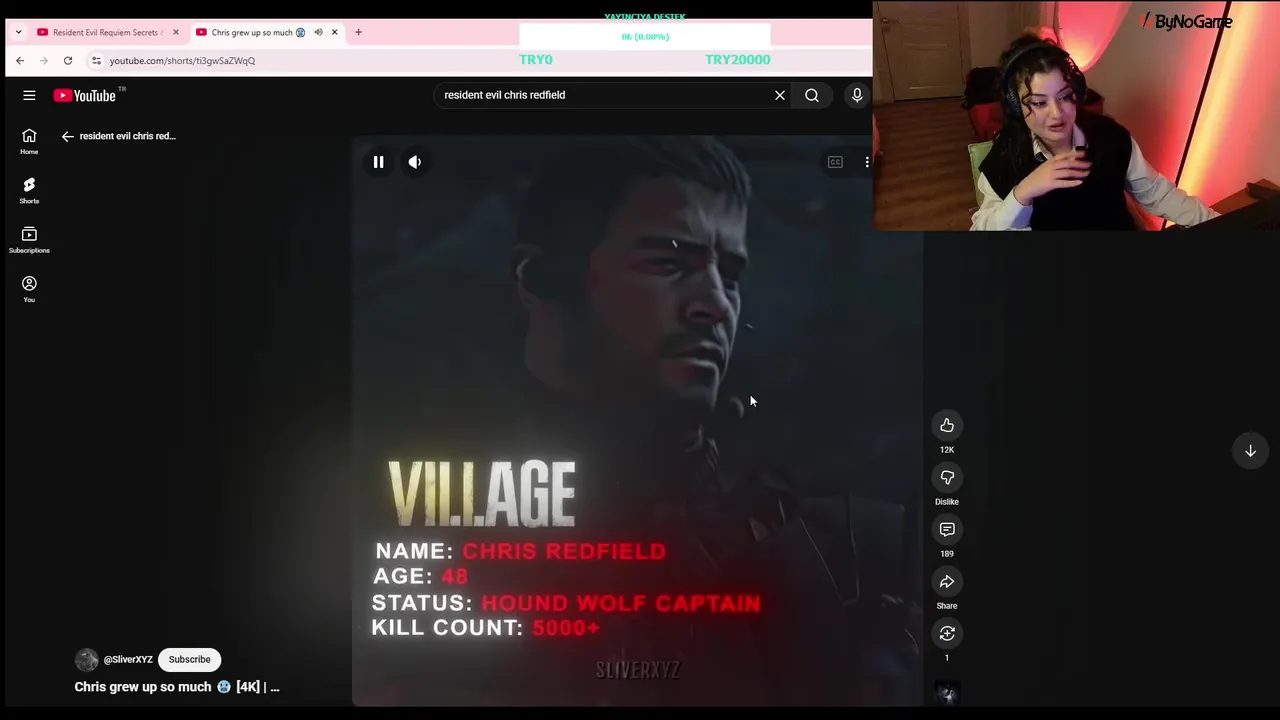Image resolution: width=1280 pixels, height=720 pixels.
Task: Open the YouTube hamburger guide menu
Action: point(29,95)
